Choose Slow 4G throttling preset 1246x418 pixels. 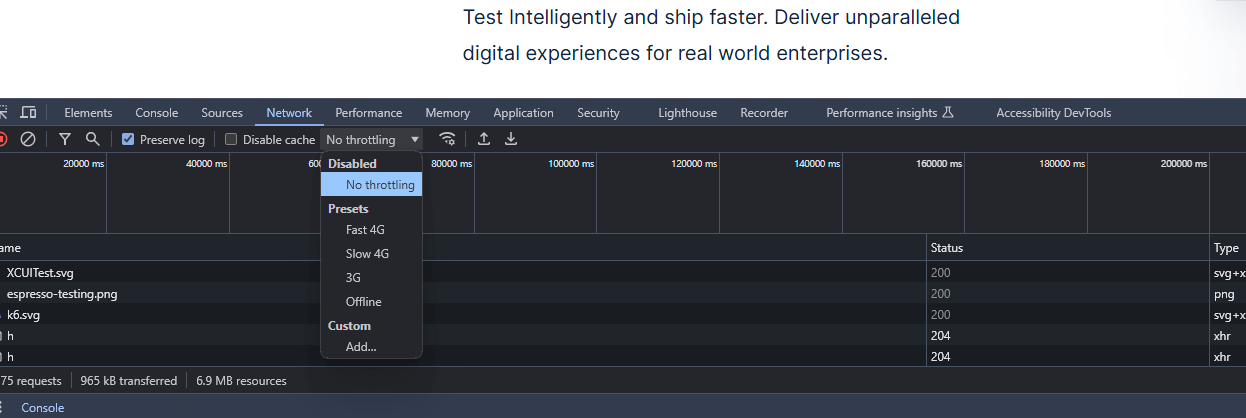(x=371, y=254)
